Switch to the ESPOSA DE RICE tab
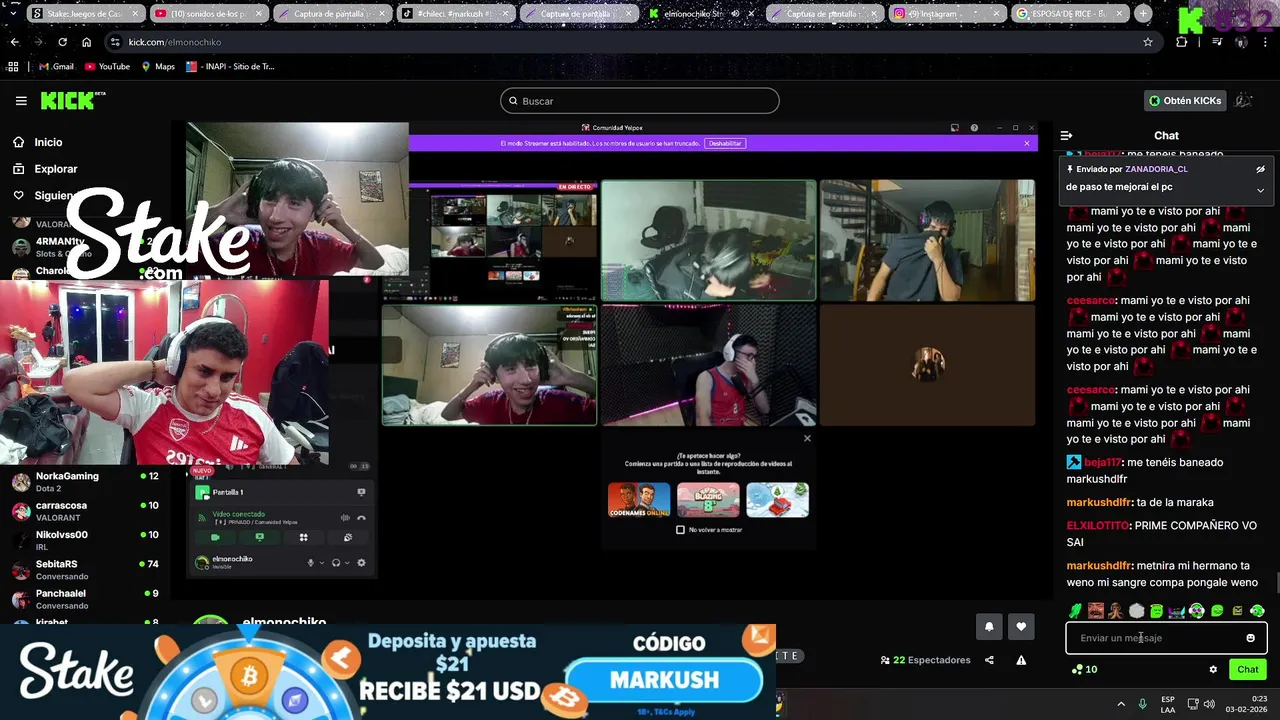 point(1069,14)
